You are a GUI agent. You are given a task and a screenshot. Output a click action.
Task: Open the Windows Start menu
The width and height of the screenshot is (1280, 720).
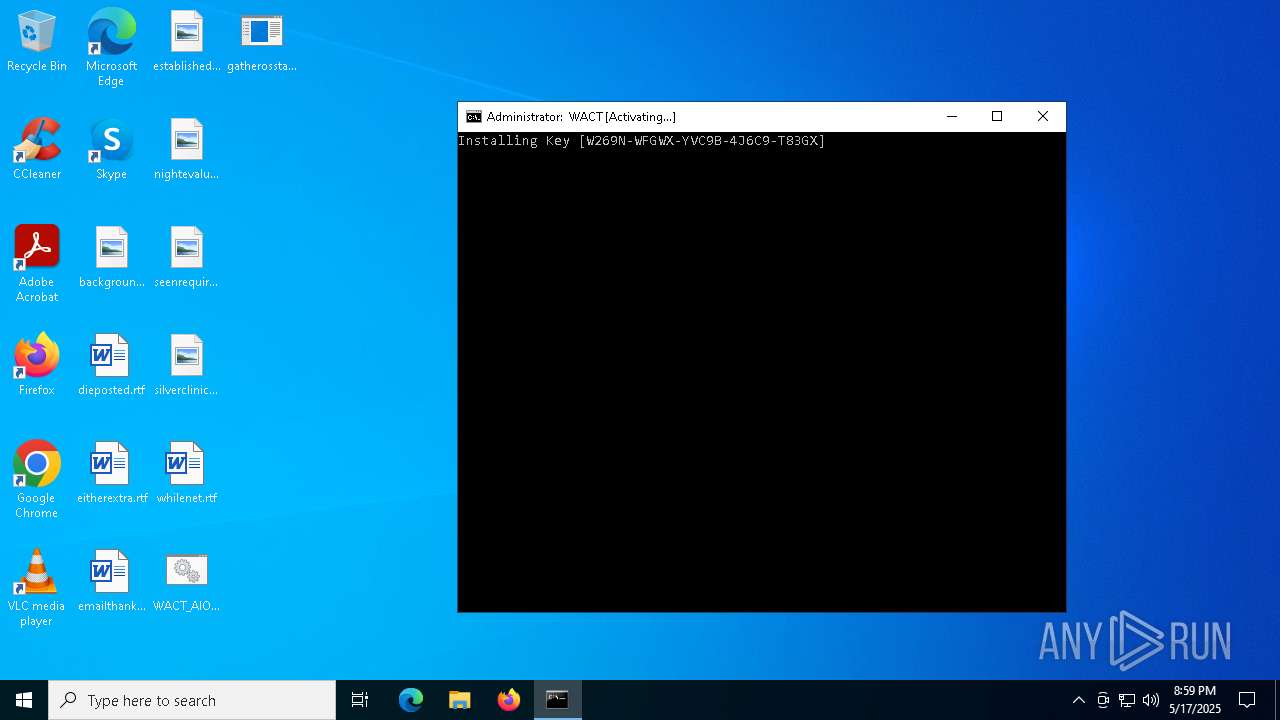(x=24, y=700)
